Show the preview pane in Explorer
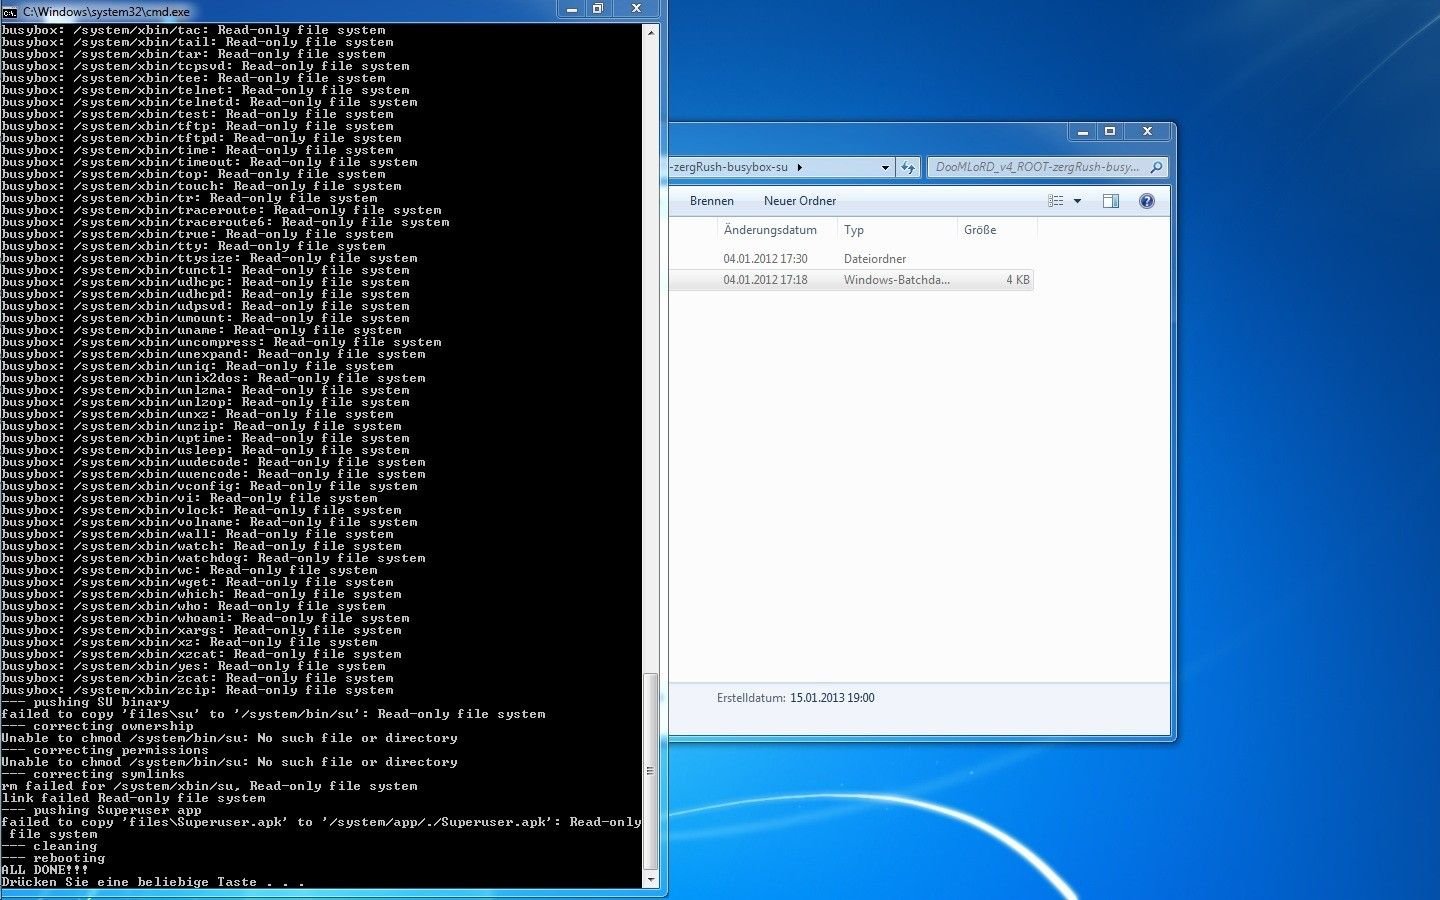This screenshot has height=900, width=1440. [1110, 201]
